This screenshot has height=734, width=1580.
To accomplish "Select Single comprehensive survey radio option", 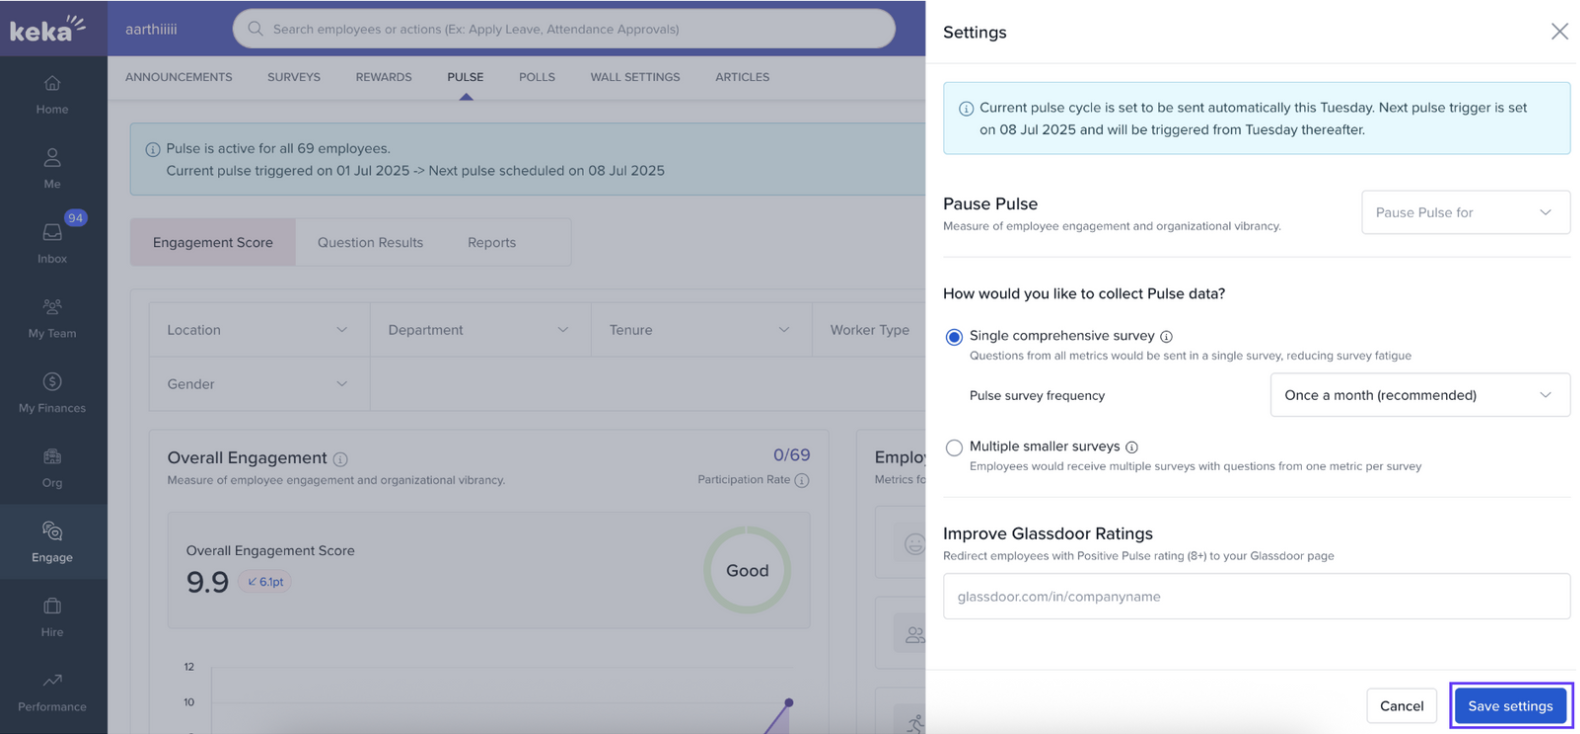I will click(x=954, y=337).
